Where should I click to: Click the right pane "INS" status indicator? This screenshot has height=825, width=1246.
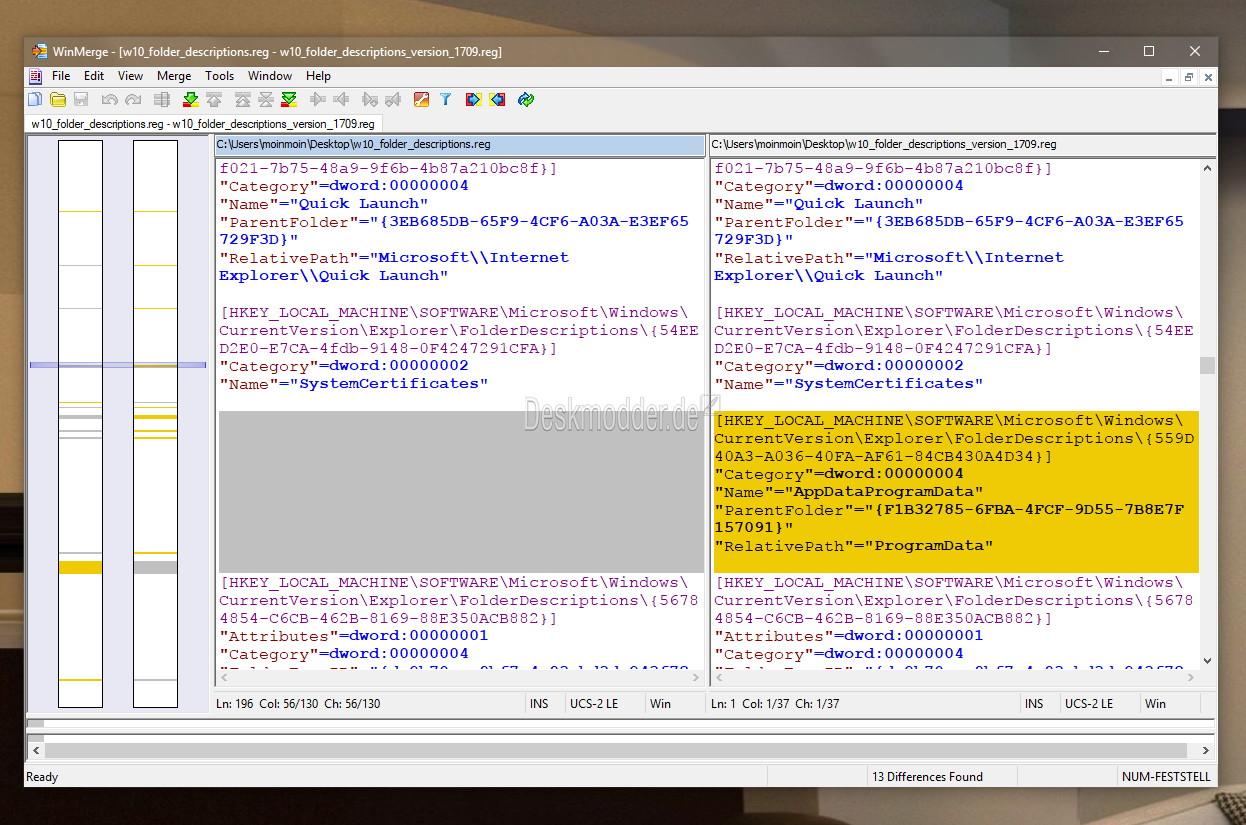[1034, 704]
